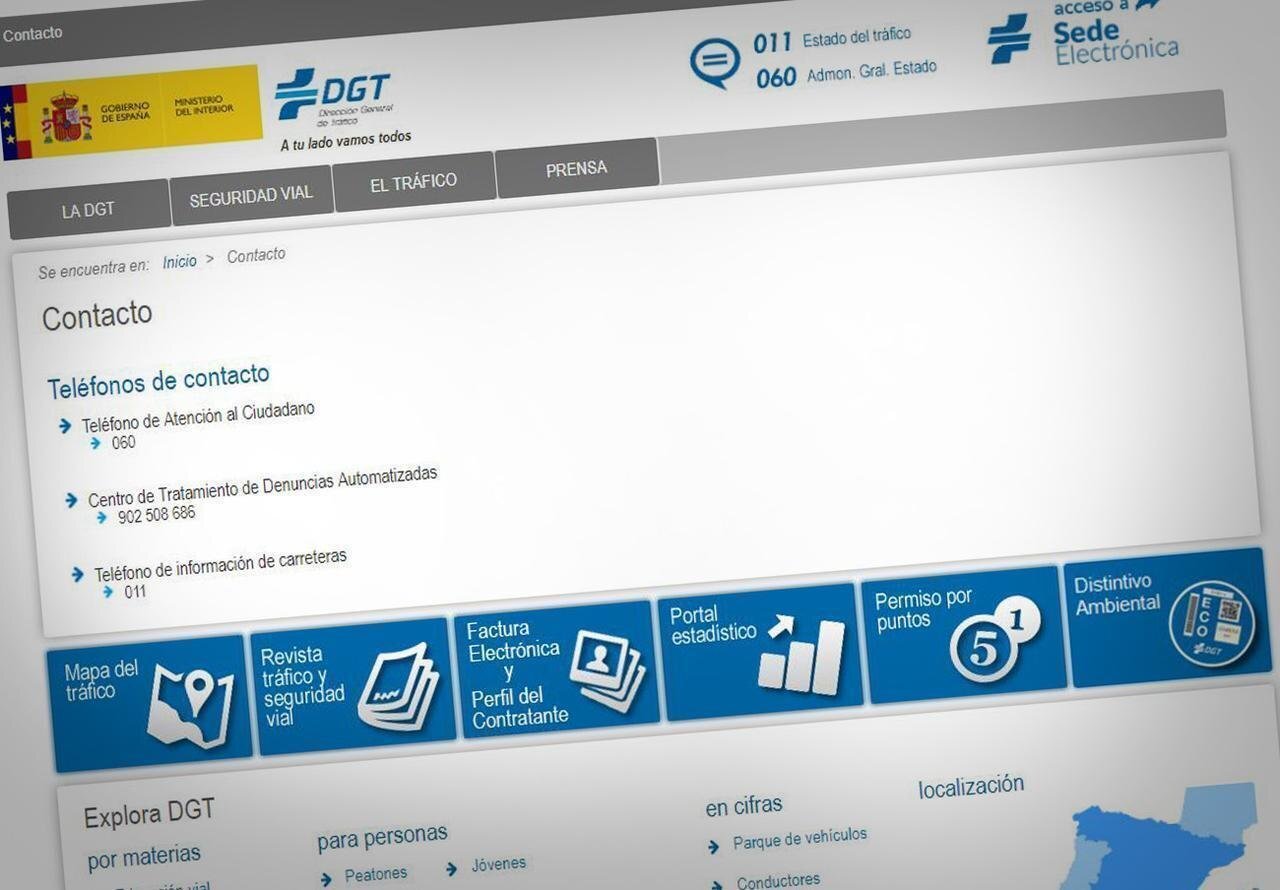Select the LA DGT menu tab
The width and height of the screenshot is (1280, 890).
(x=88, y=210)
